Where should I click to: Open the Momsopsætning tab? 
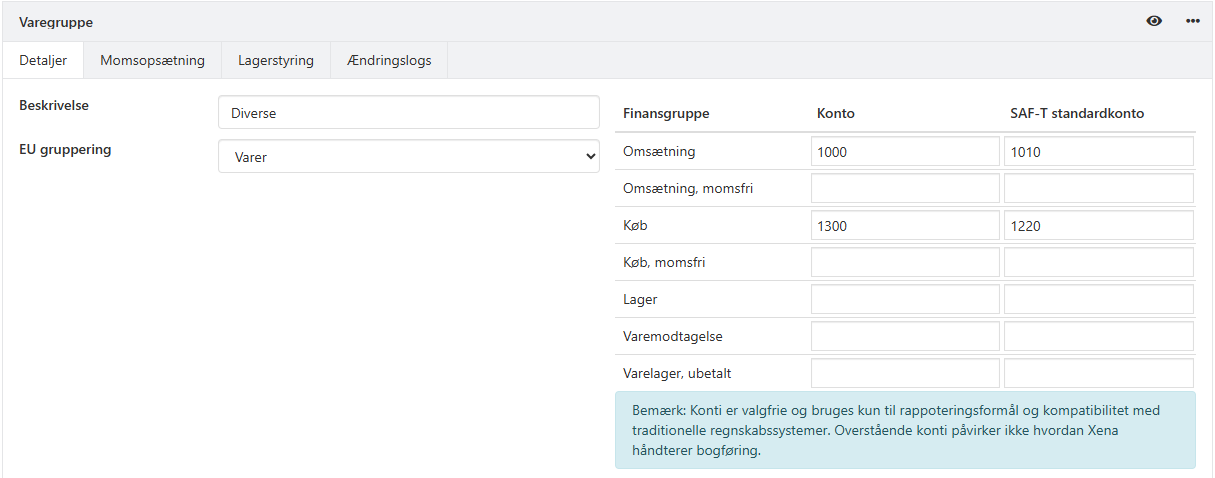coord(152,60)
